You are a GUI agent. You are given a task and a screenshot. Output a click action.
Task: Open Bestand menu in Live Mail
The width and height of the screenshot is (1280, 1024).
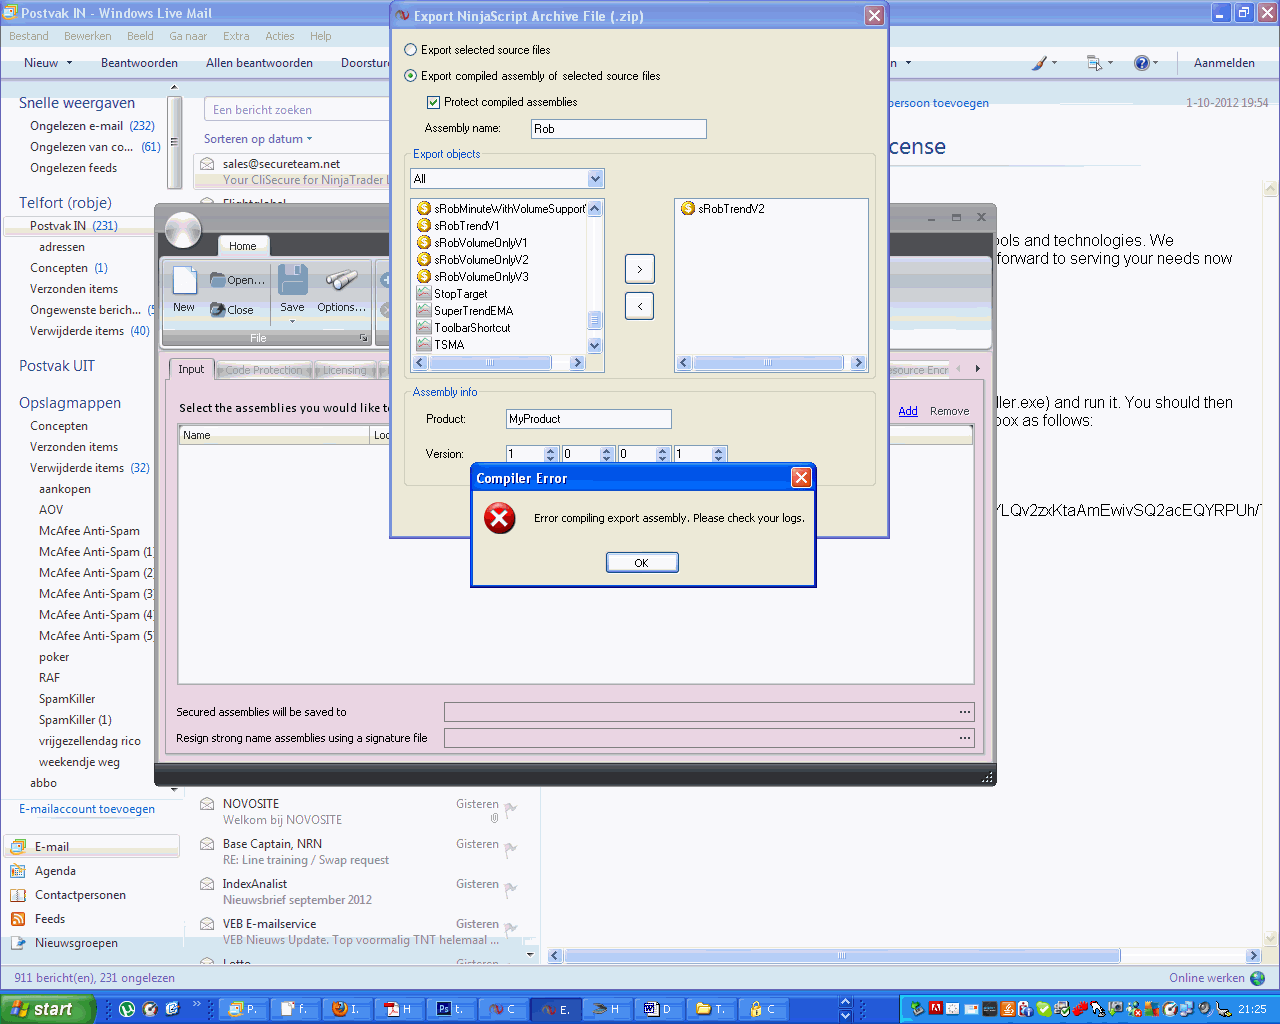pyautogui.click(x=29, y=36)
